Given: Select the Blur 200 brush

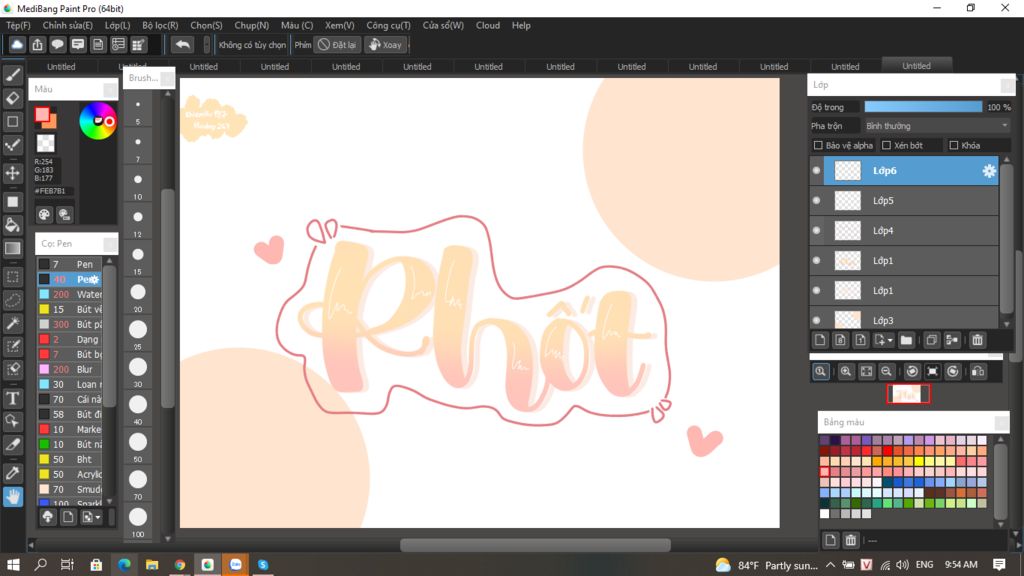Looking at the screenshot, I should click(x=70, y=370).
